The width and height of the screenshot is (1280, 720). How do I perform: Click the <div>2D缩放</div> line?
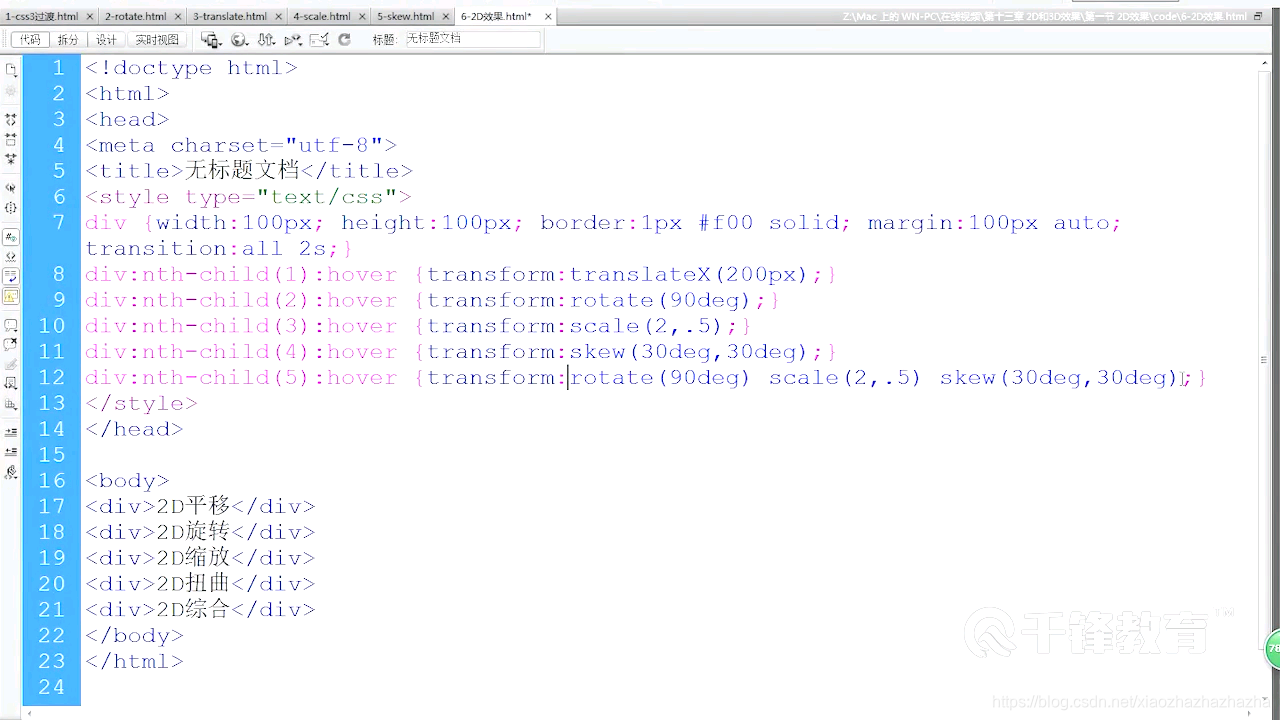click(x=200, y=558)
